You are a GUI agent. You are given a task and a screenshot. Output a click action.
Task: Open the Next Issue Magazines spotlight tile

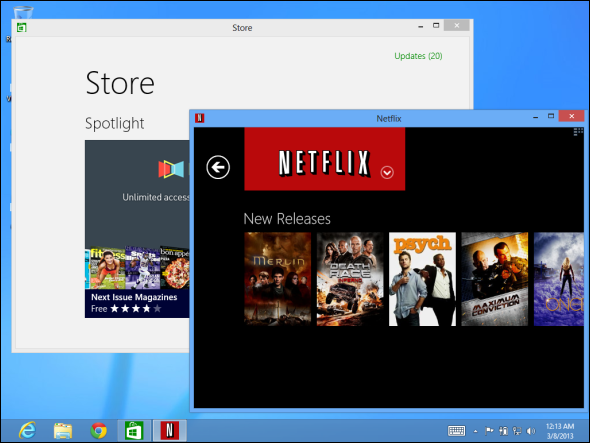[x=137, y=229]
